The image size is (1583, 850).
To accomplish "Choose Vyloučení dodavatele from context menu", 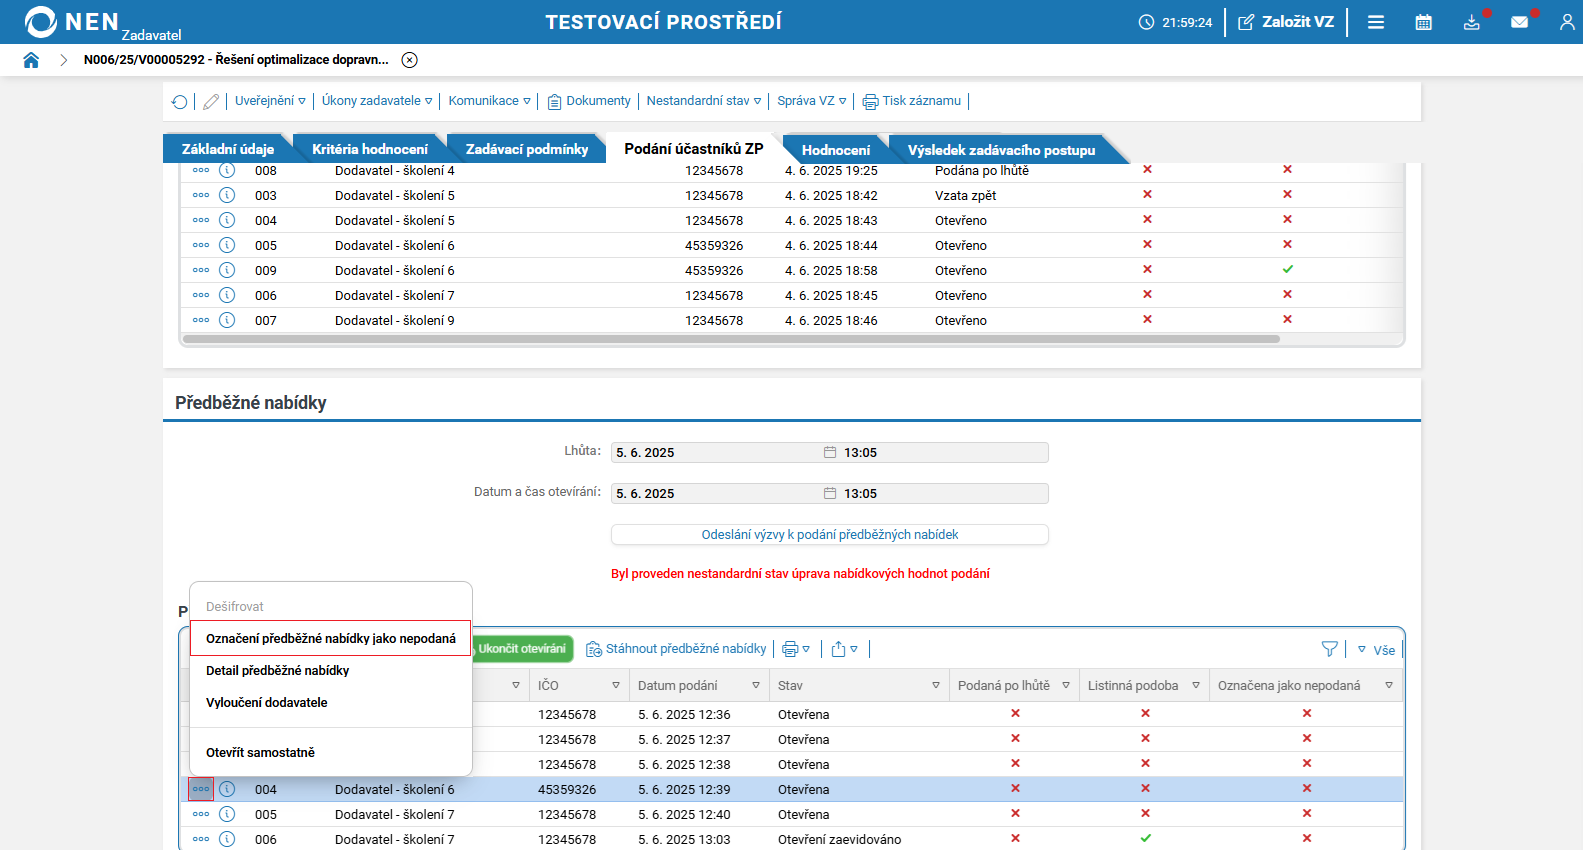I will [x=267, y=703].
